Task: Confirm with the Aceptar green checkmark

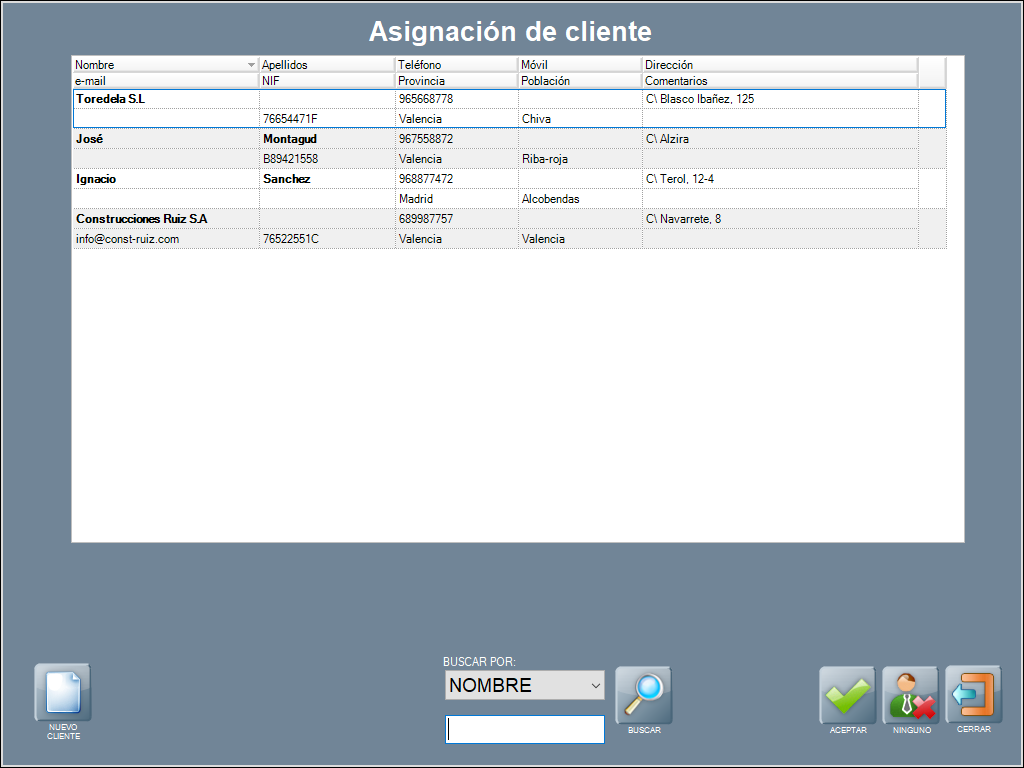Action: 848,695
